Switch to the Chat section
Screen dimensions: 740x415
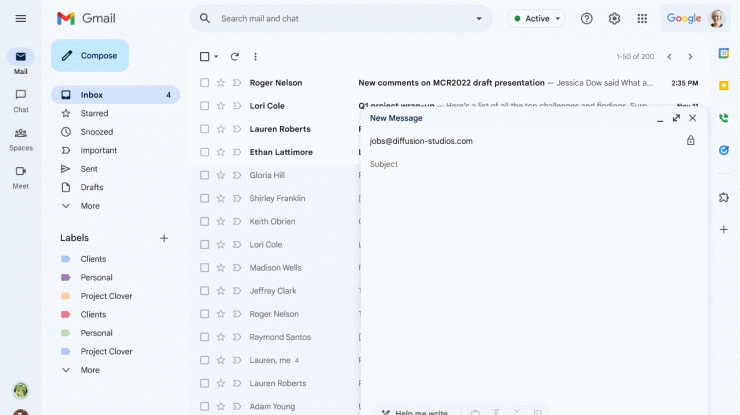21,101
